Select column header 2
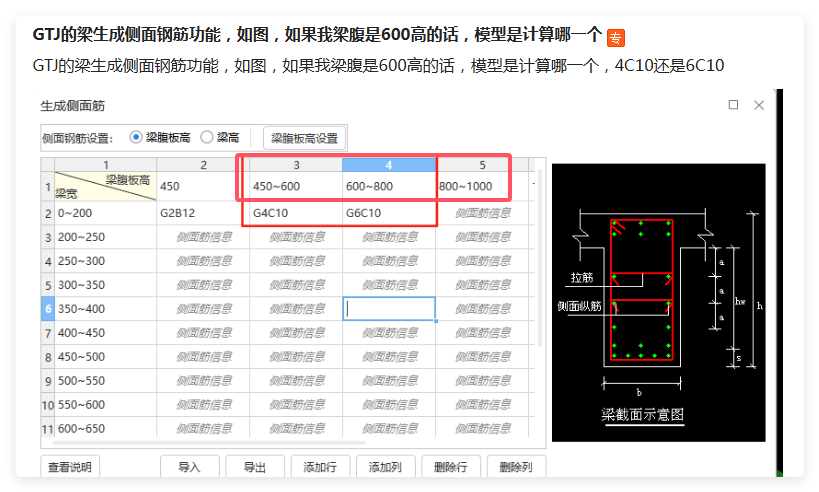Screen dimensions: 819x492 203,165
